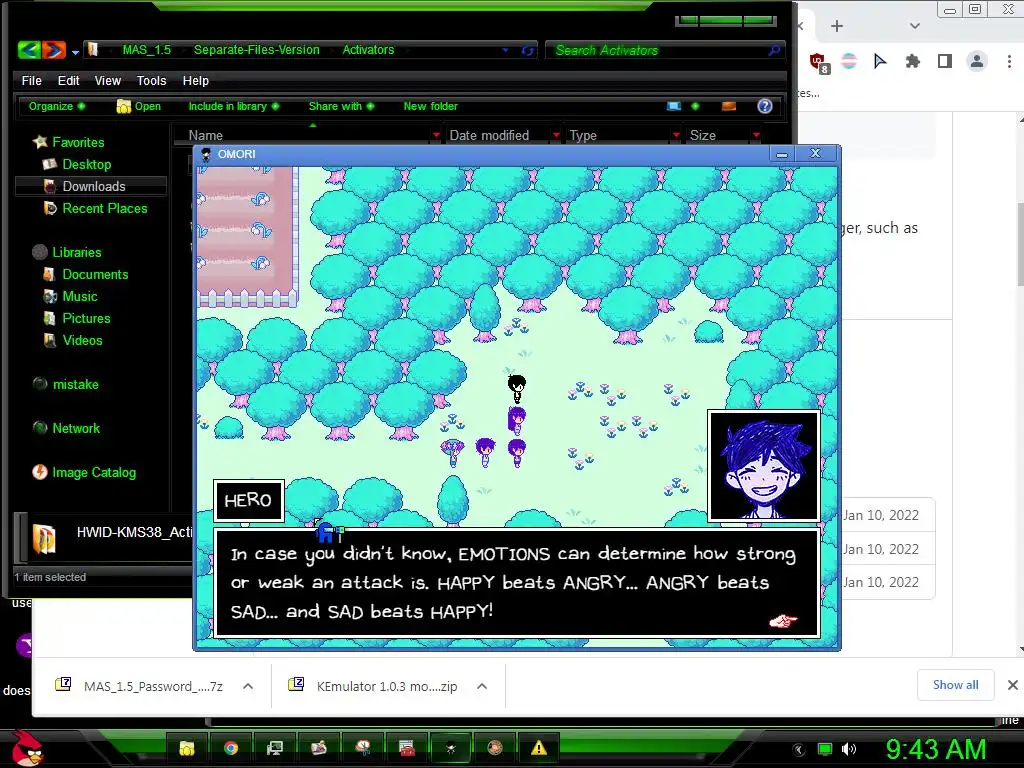1024x768 pixels.
Task: Open address bar history dropdown
Action: tap(505, 50)
